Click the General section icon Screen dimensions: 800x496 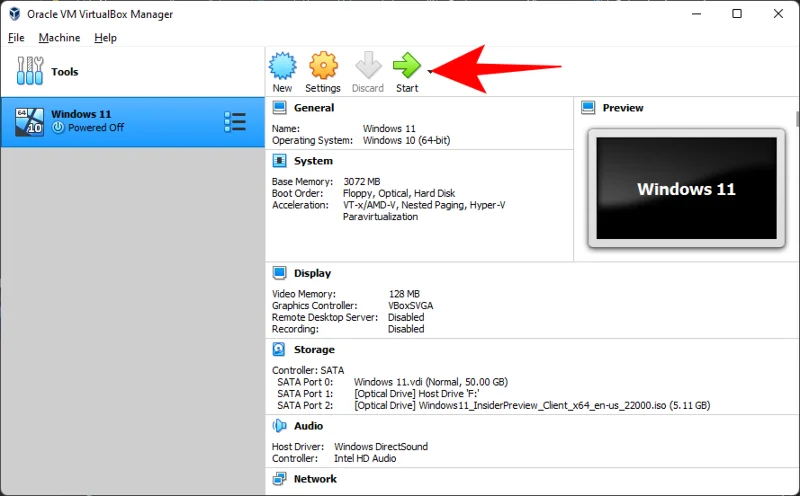coord(282,108)
